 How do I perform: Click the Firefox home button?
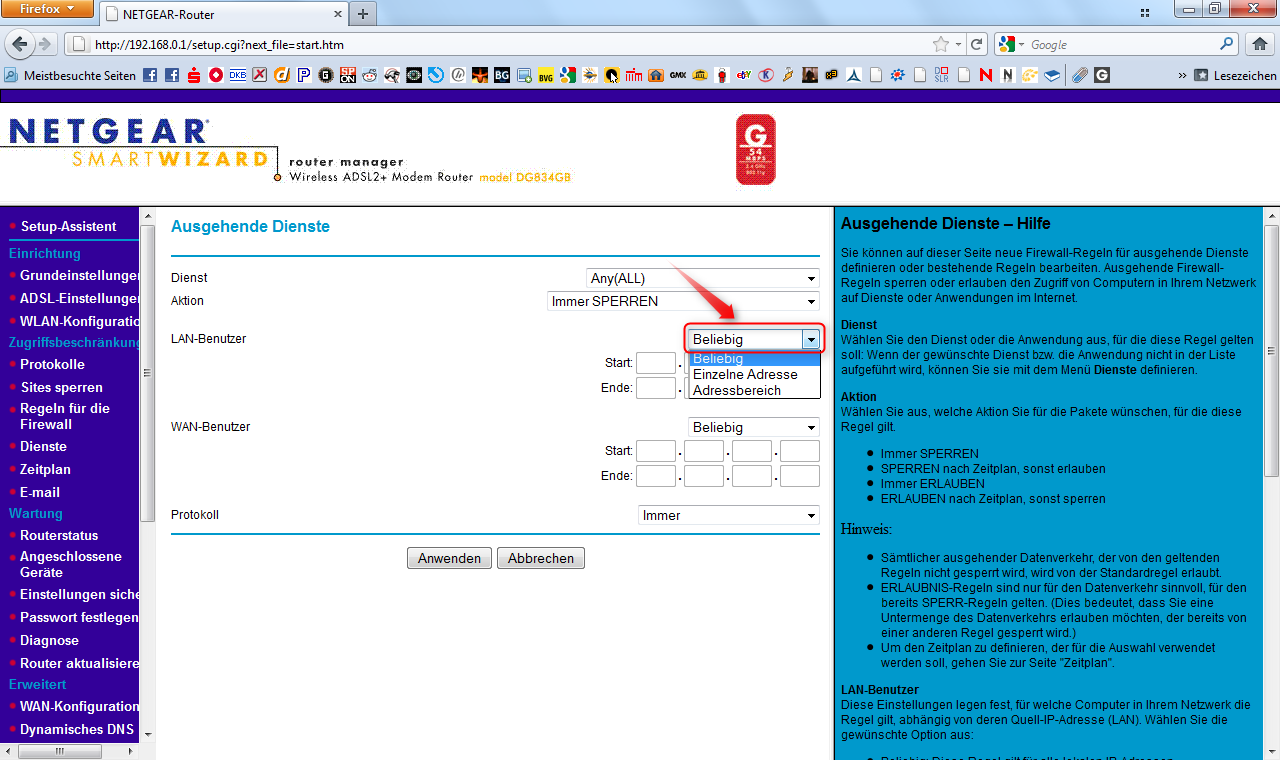1261,44
